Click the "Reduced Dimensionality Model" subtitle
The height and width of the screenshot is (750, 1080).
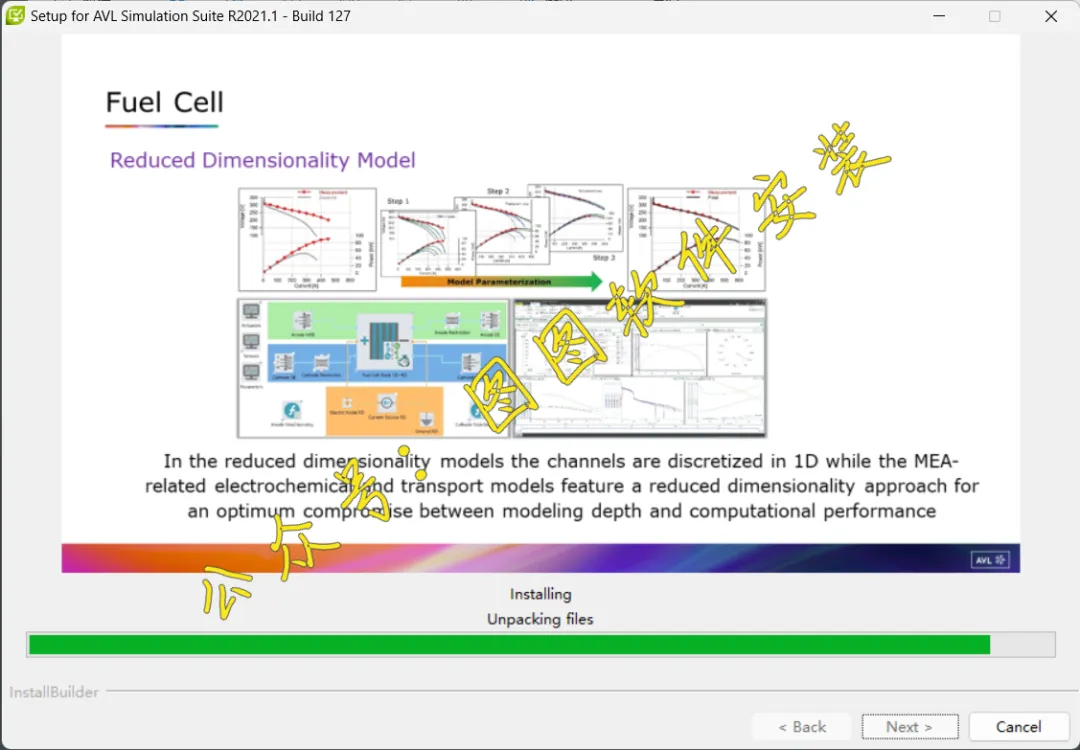click(262, 160)
